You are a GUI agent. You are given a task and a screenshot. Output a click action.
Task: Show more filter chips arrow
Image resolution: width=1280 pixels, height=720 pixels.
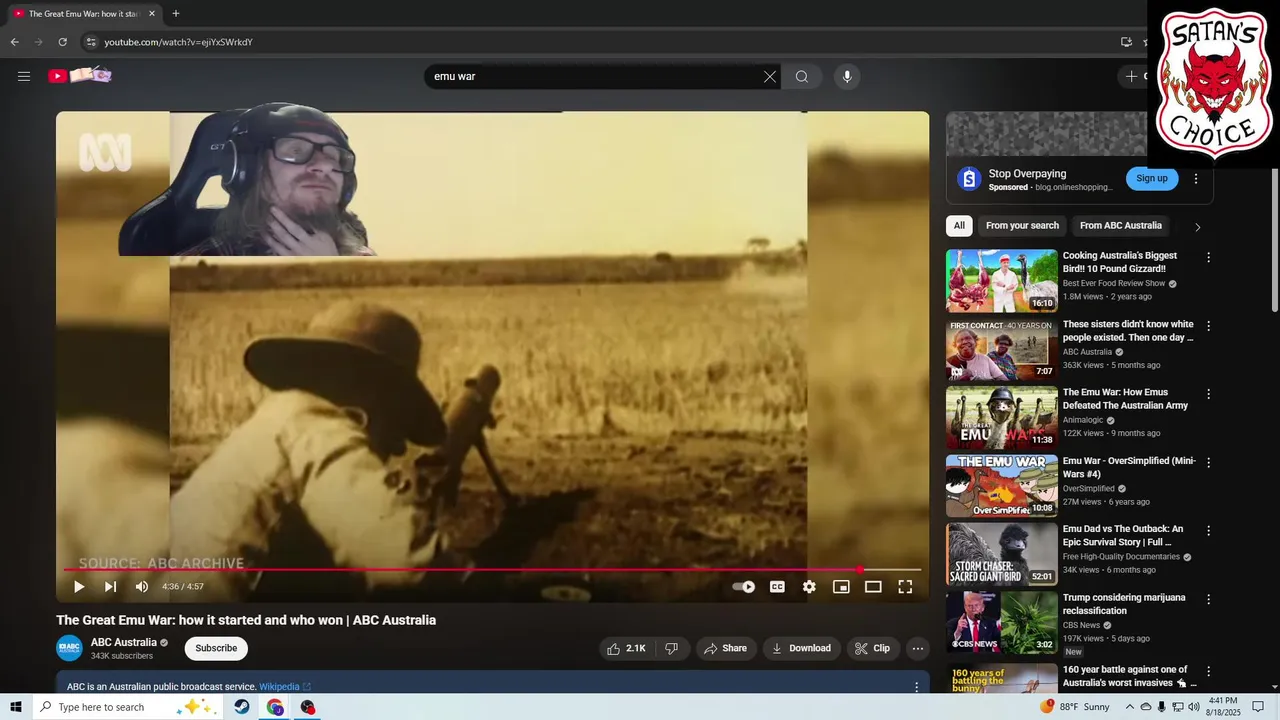coord(1198,227)
